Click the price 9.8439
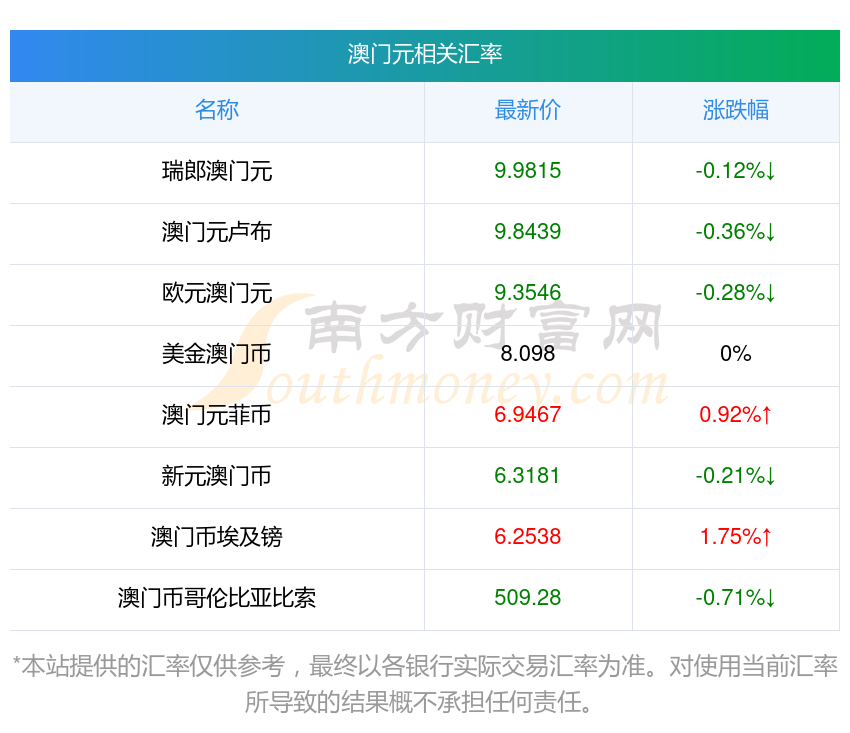The height and width of the screenshot is (733, 850). [x=527, y=232]
